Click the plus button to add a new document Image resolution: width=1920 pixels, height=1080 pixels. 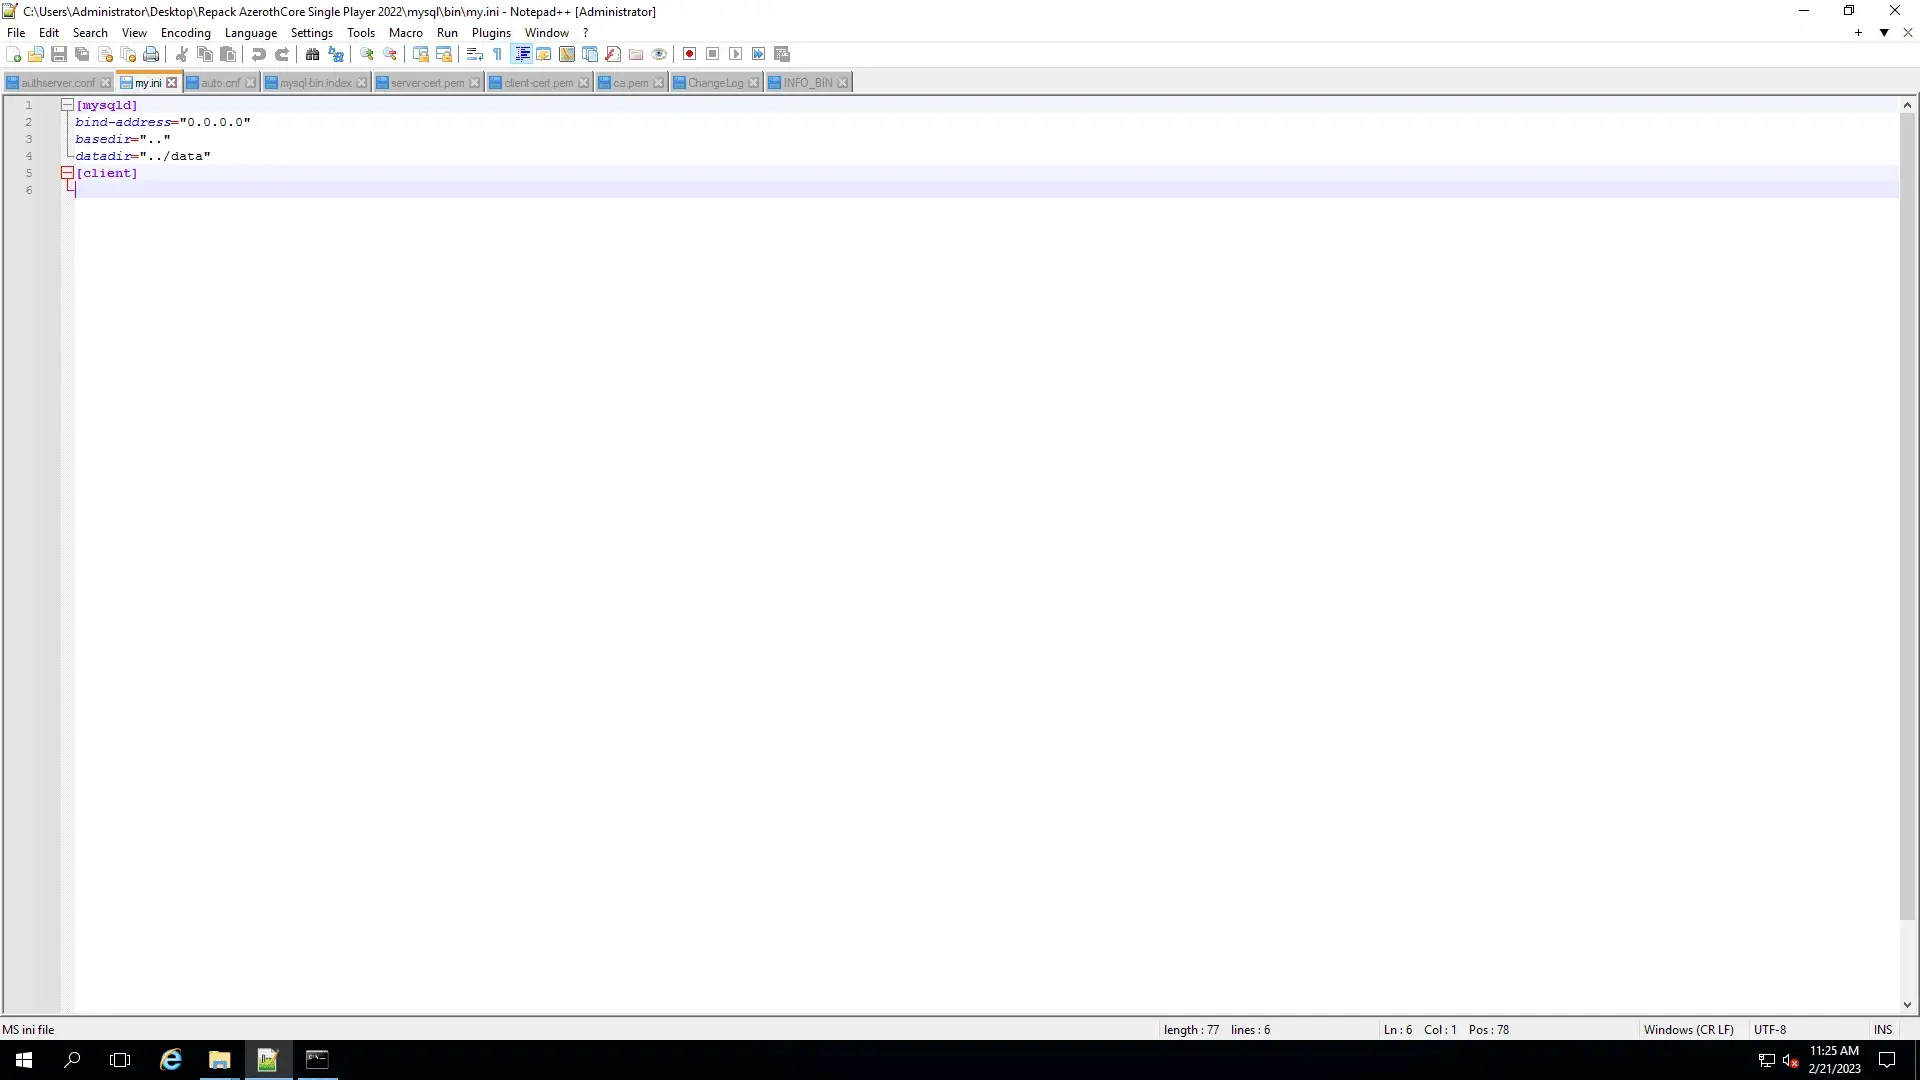(1858, 33)
